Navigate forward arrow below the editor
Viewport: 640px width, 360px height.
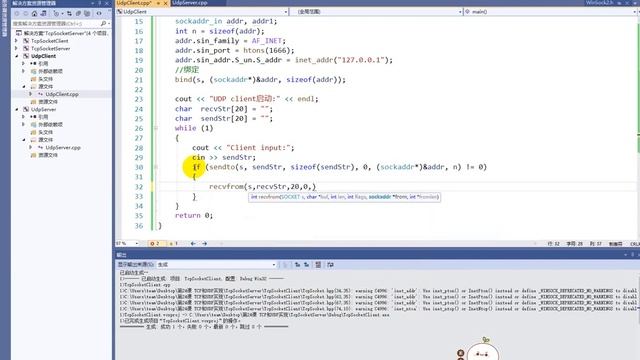point(204,243)
